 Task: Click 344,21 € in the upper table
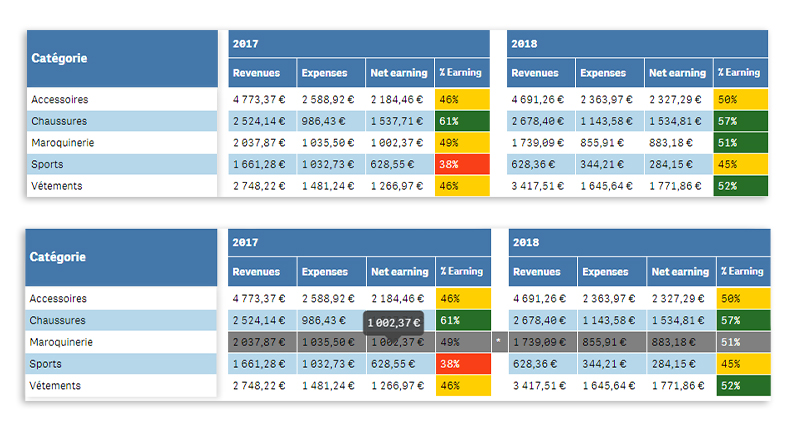point(602,164)
